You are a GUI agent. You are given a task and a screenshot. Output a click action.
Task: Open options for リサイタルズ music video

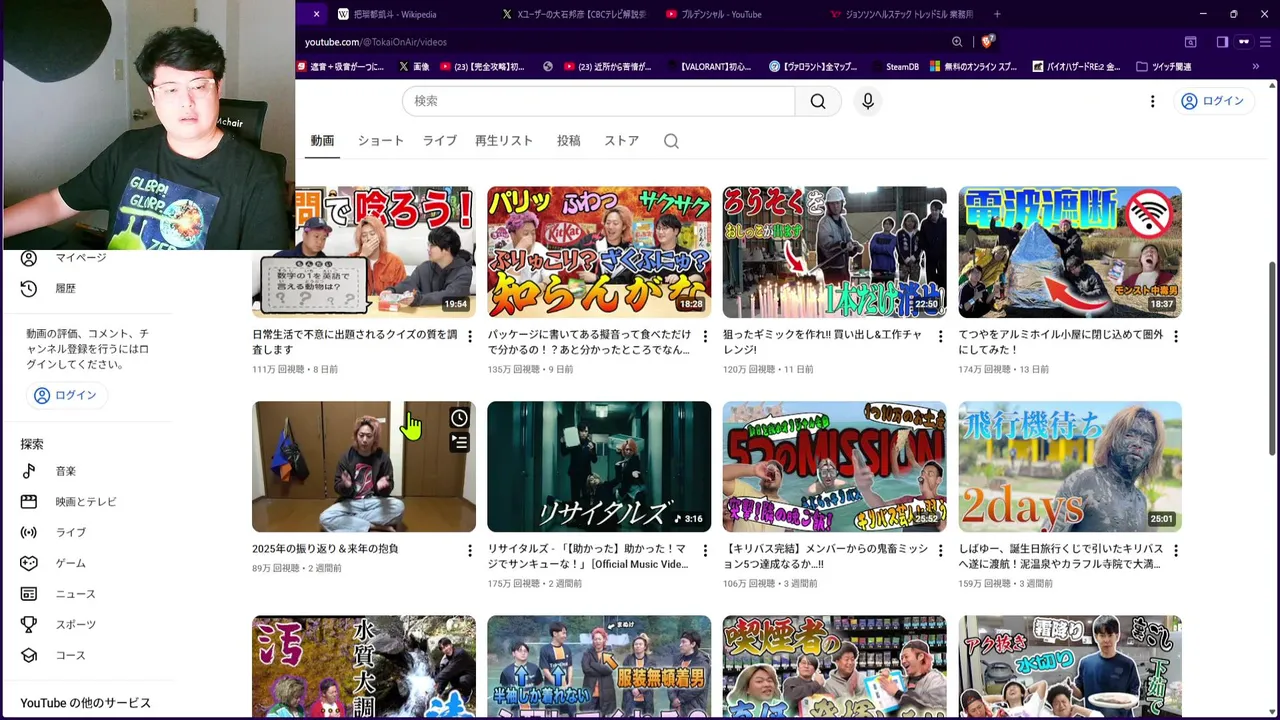(705, 551)
